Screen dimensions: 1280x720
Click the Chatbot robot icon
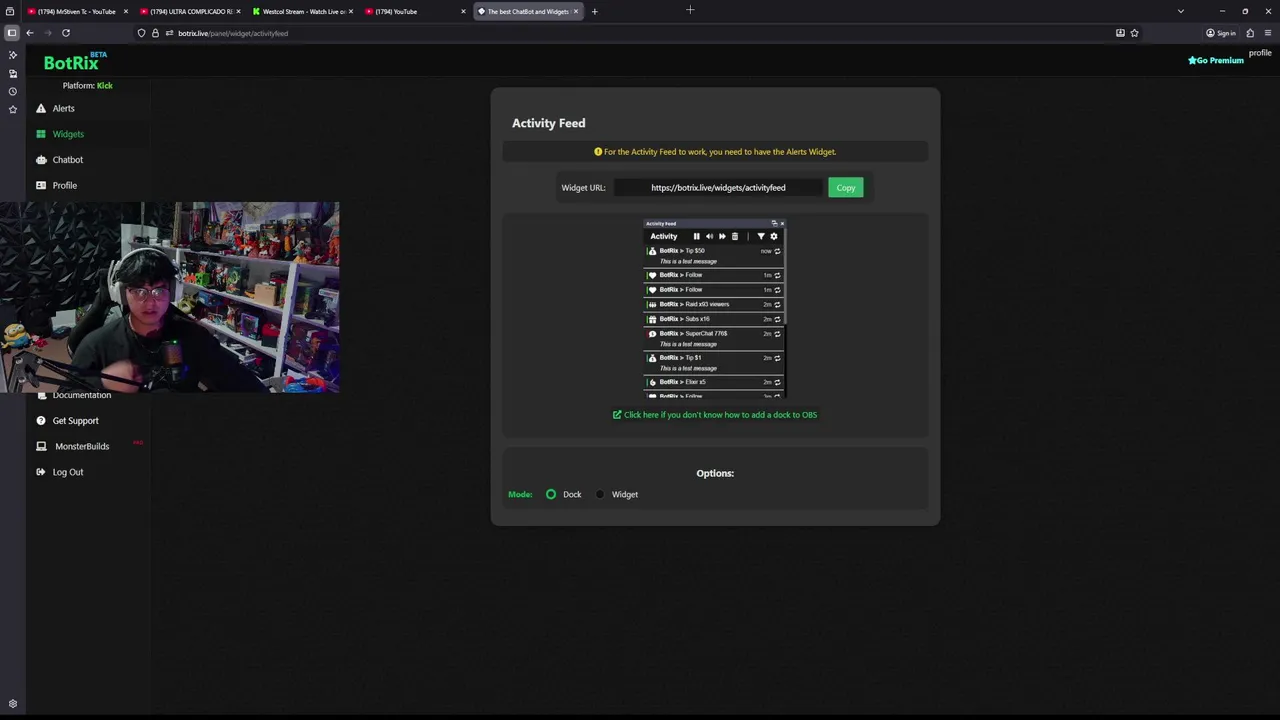[x=41, y=160]
